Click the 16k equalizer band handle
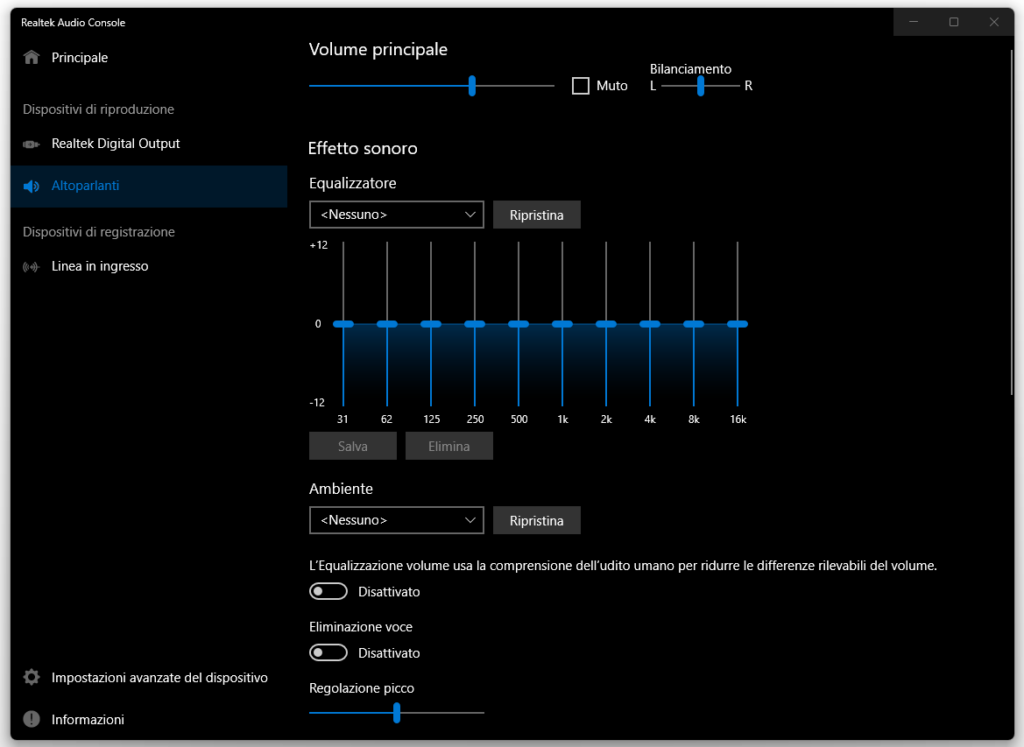 tap(737, 324)
